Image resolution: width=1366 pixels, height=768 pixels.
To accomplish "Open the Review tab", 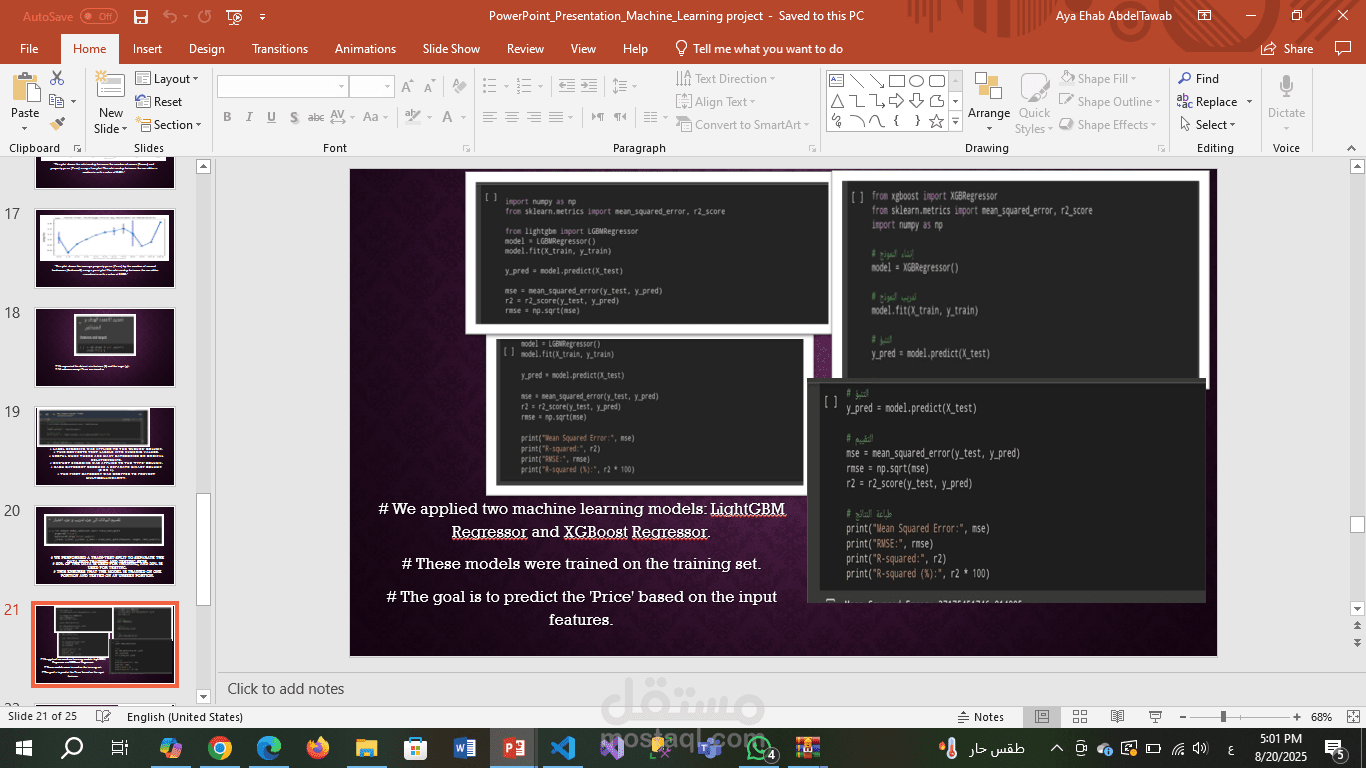I will coord(525,48).
